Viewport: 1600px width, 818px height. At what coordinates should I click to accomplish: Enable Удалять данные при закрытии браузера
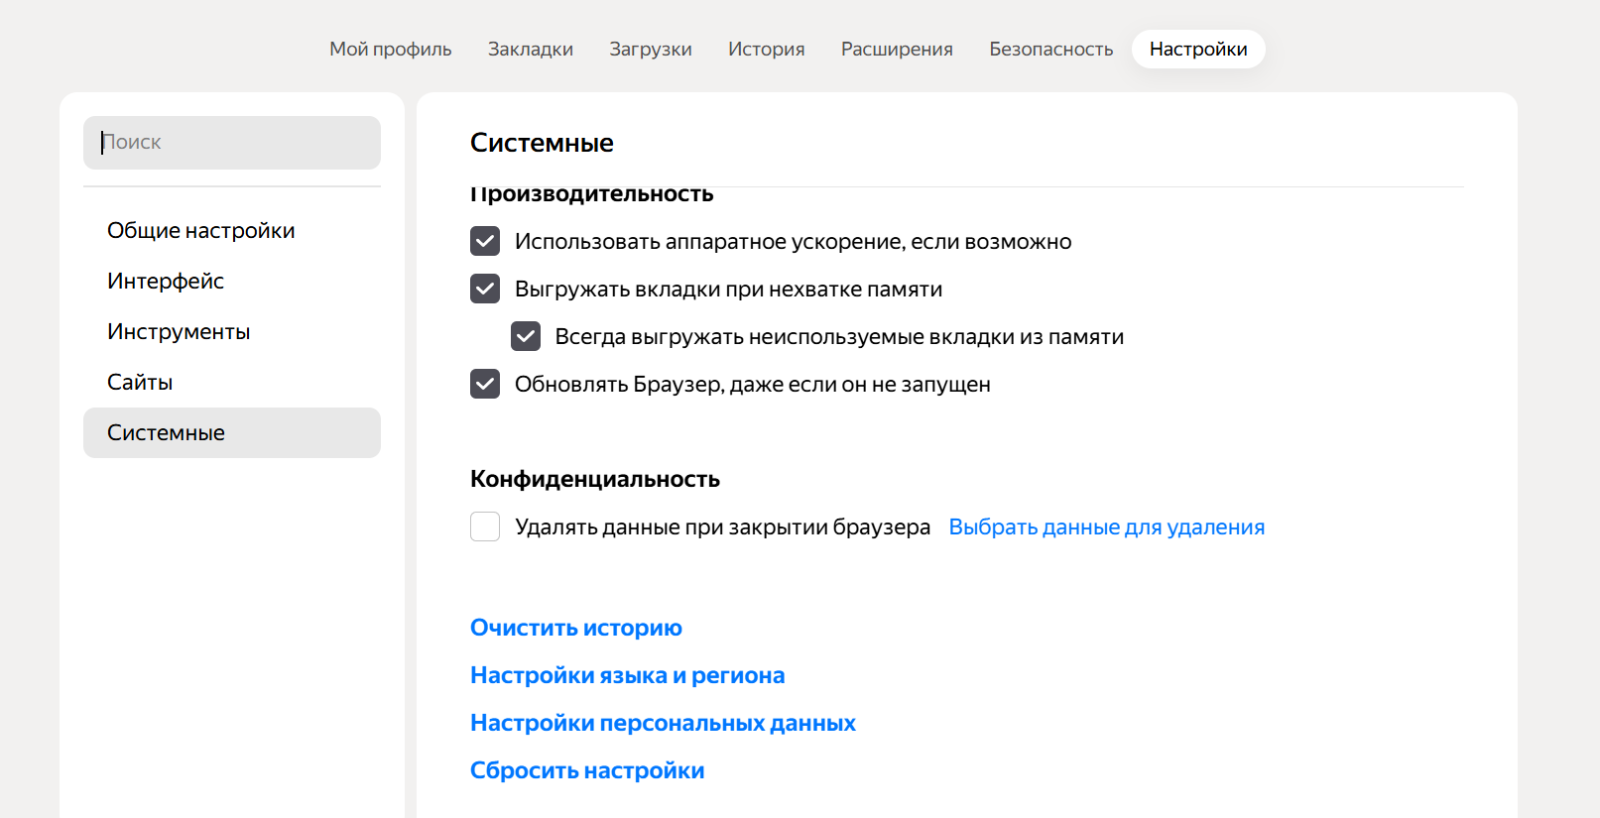(485, 526)
